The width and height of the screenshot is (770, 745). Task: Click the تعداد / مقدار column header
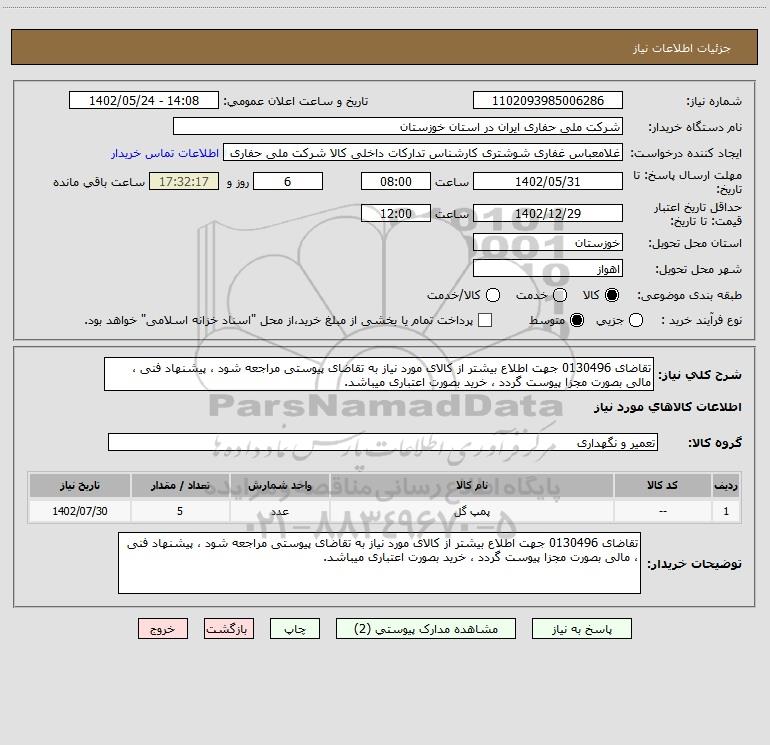pos(180,486)
